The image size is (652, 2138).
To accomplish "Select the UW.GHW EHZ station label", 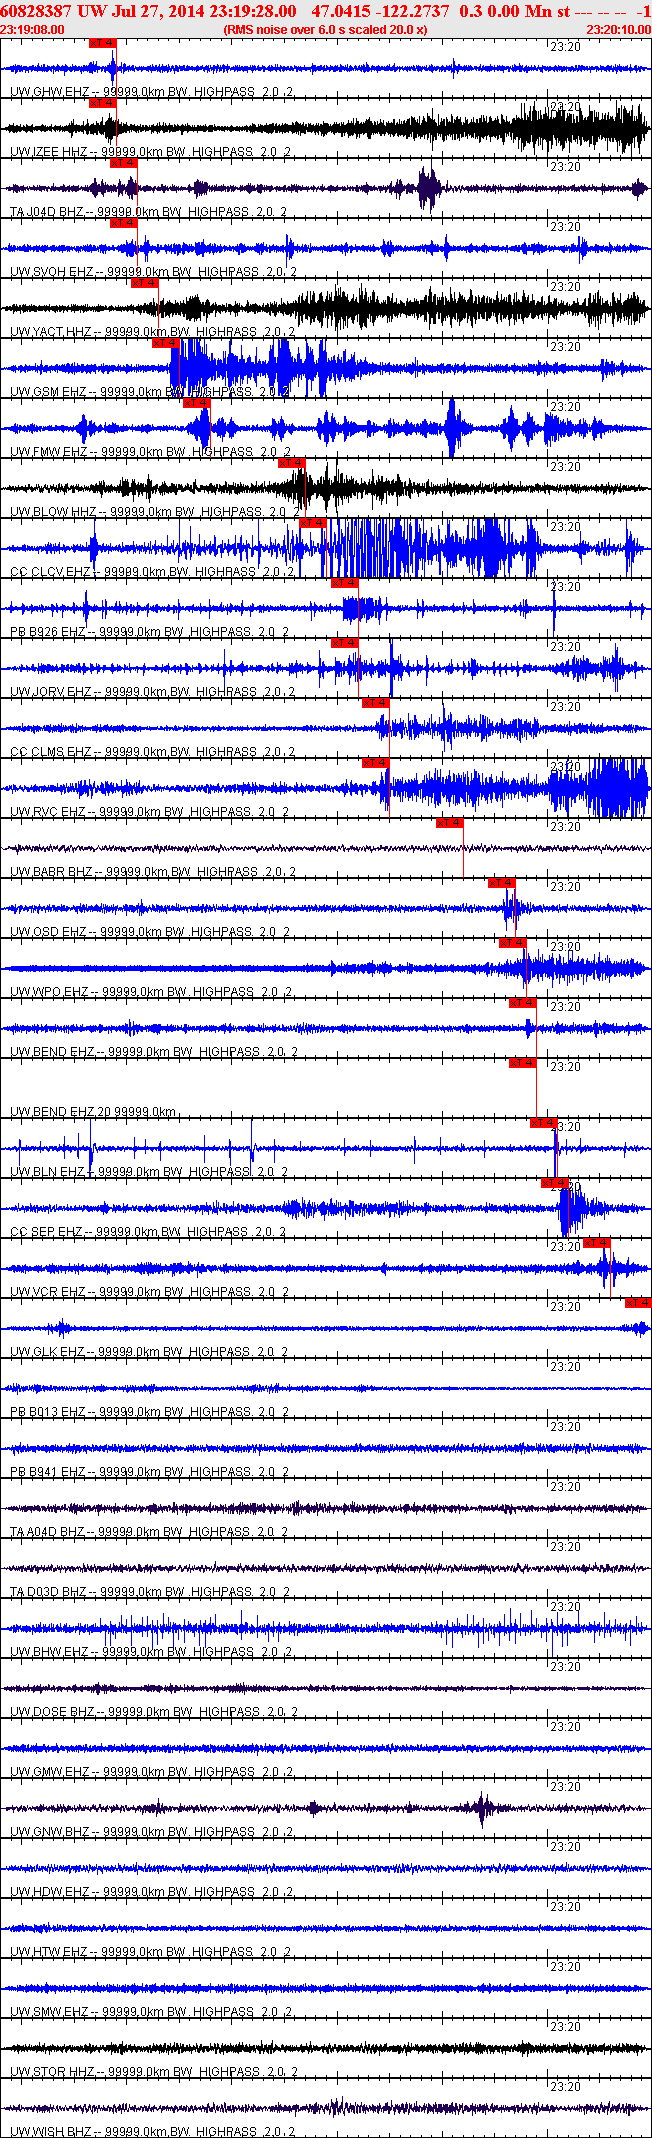I will [151, 92].
